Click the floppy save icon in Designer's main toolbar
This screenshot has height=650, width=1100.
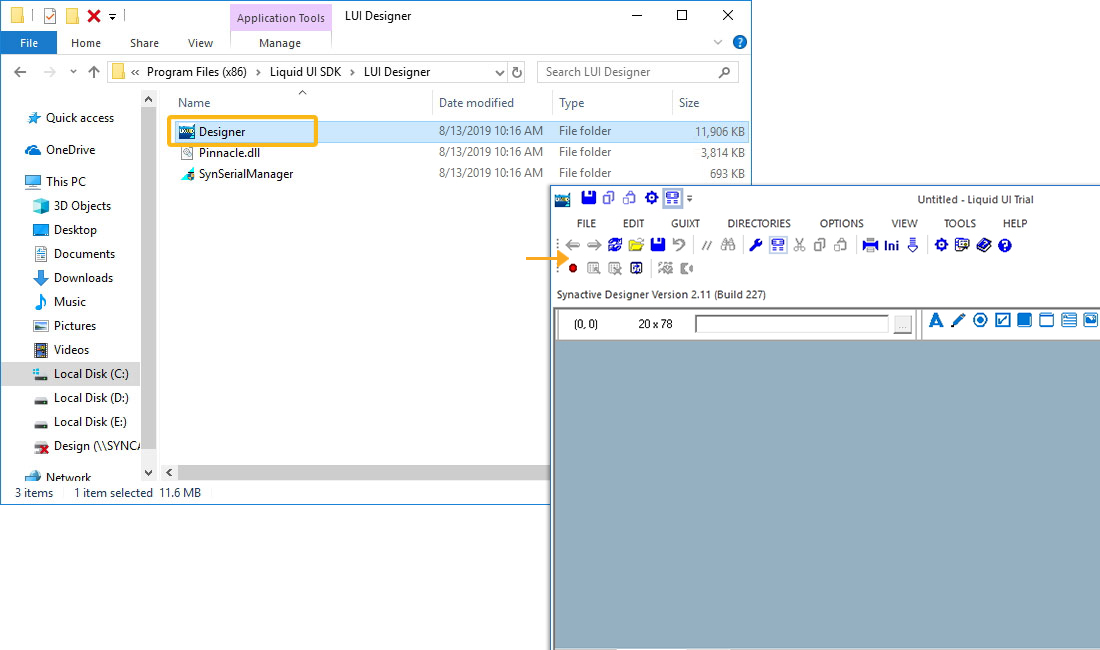657,245
